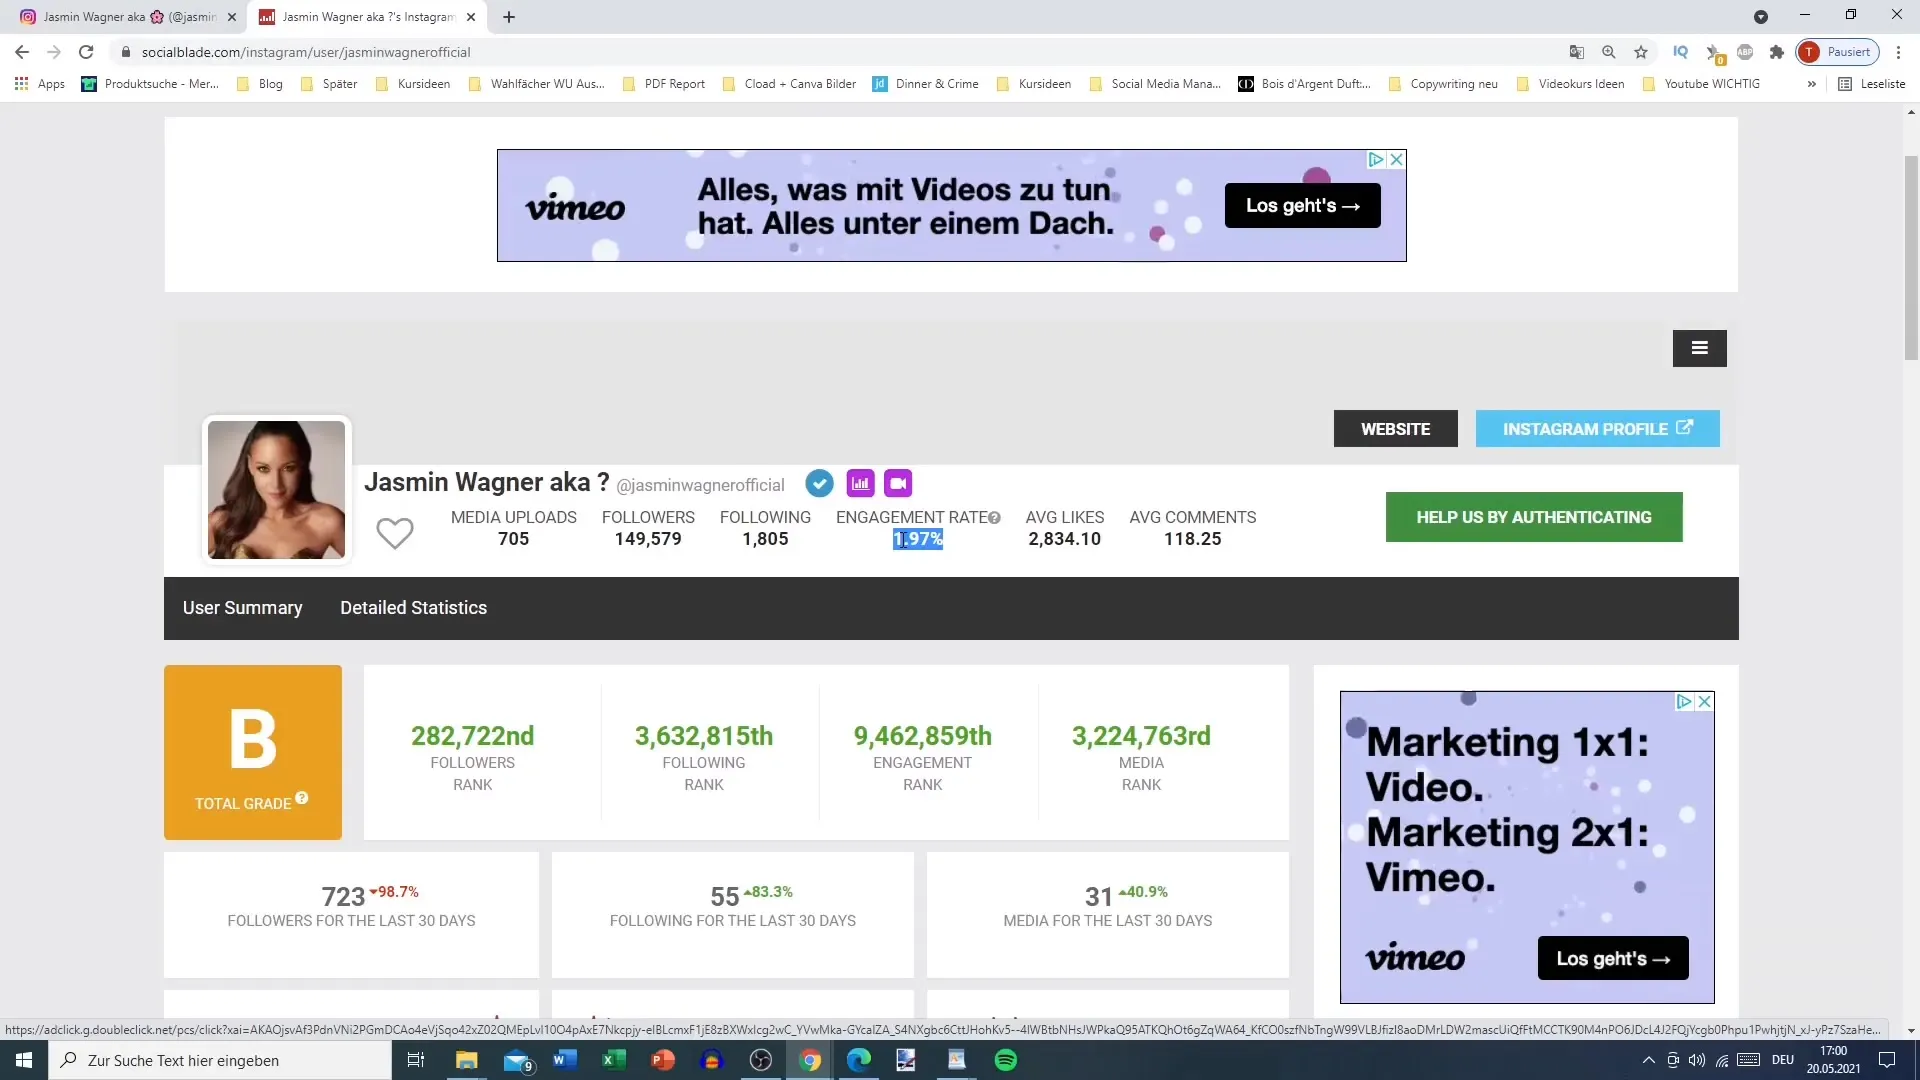Open the IQ extension icon

1681,52
